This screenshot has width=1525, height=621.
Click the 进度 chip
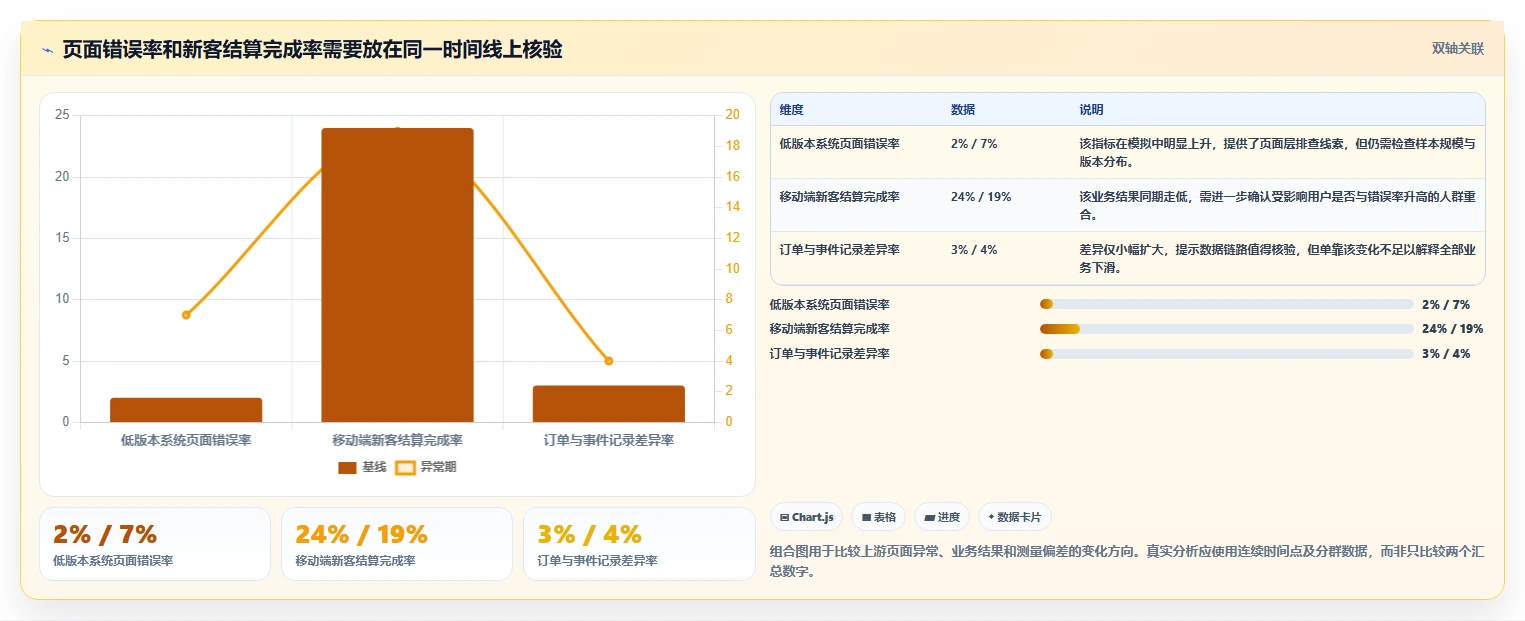(x=942, y=517)
